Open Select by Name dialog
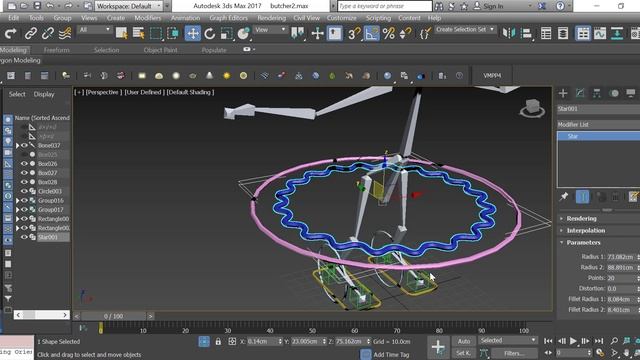This screenshot has height=360, width=640. pyautogui.click(x=138, y=33)
